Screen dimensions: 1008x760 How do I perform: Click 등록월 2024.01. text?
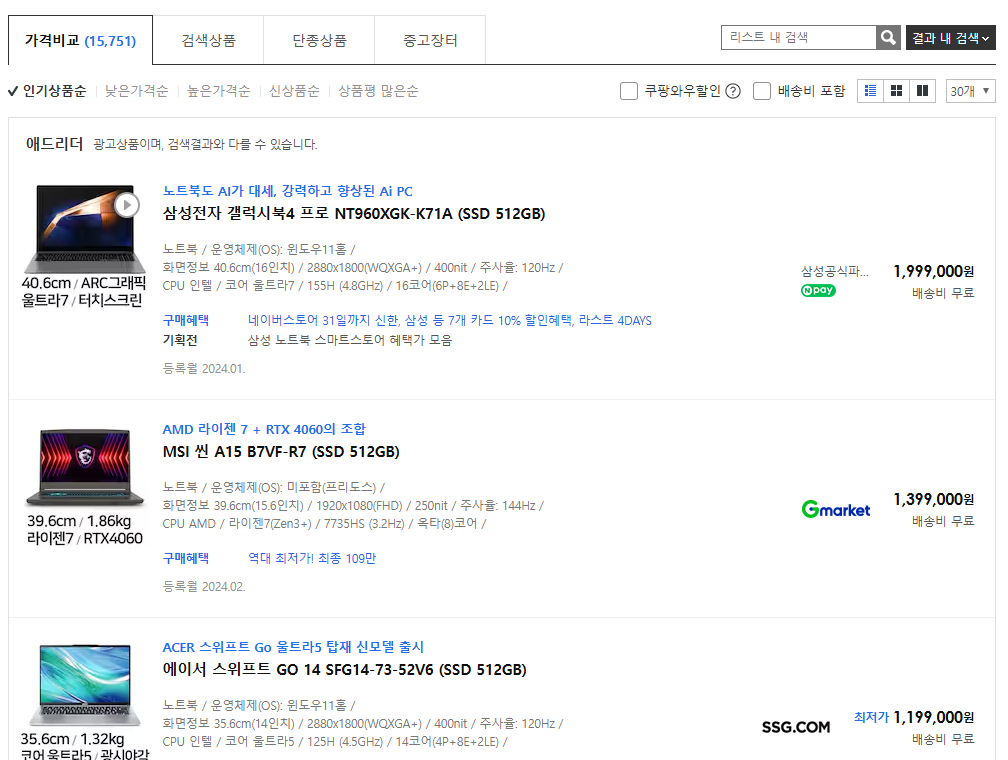[x=204, y=368]
